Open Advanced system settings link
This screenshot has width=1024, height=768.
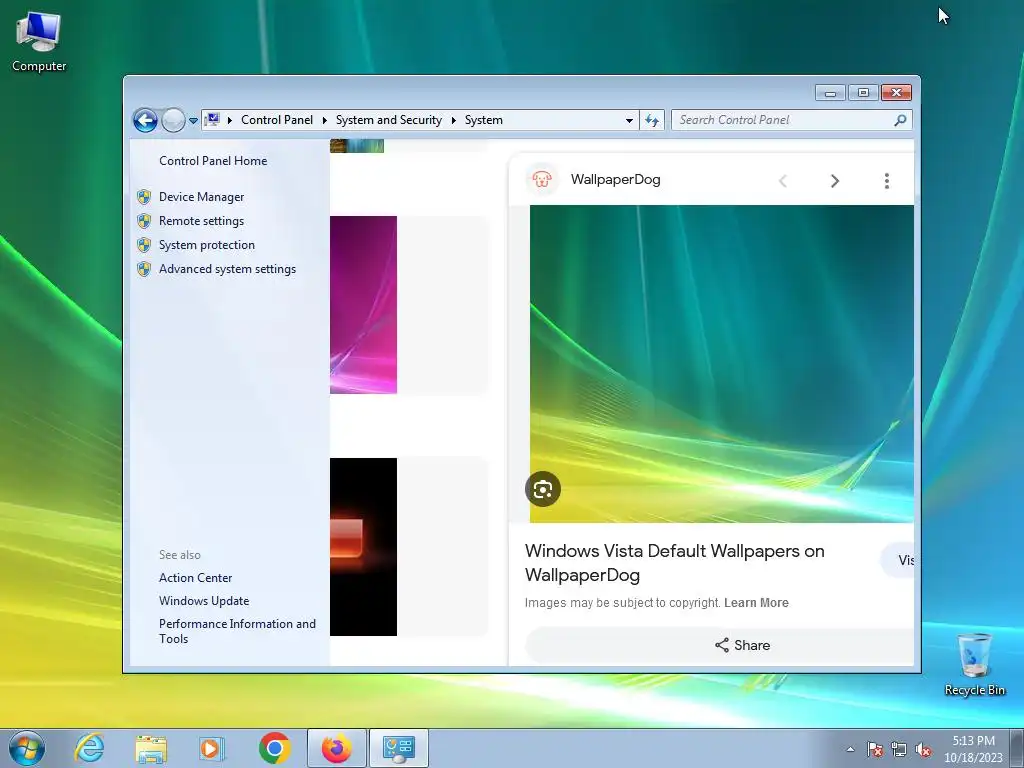[227, 269]
